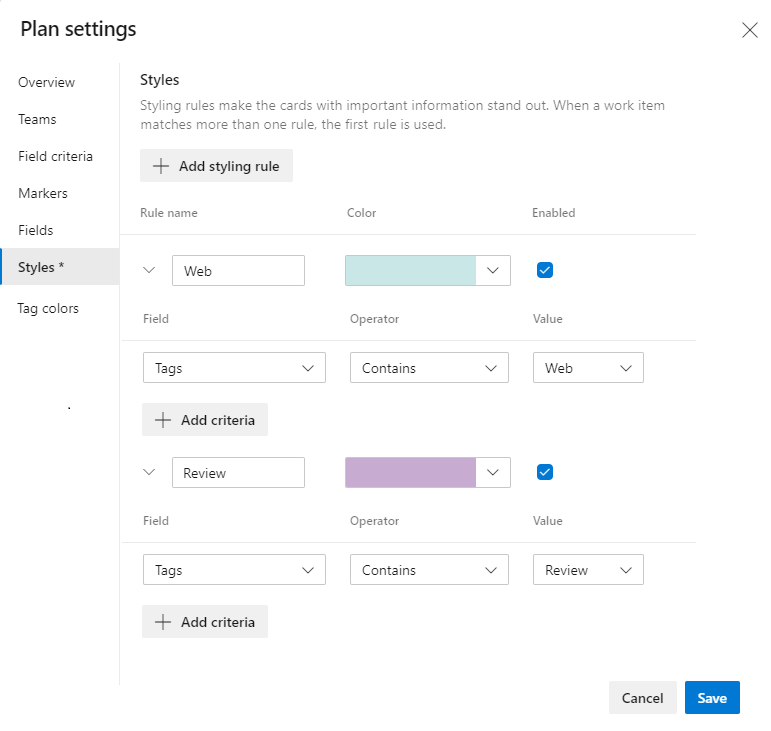Open Contains operator dropdown in Review rule
Image resolution: width=771 pixels, height=731 pixels.
tap(429, 570)
